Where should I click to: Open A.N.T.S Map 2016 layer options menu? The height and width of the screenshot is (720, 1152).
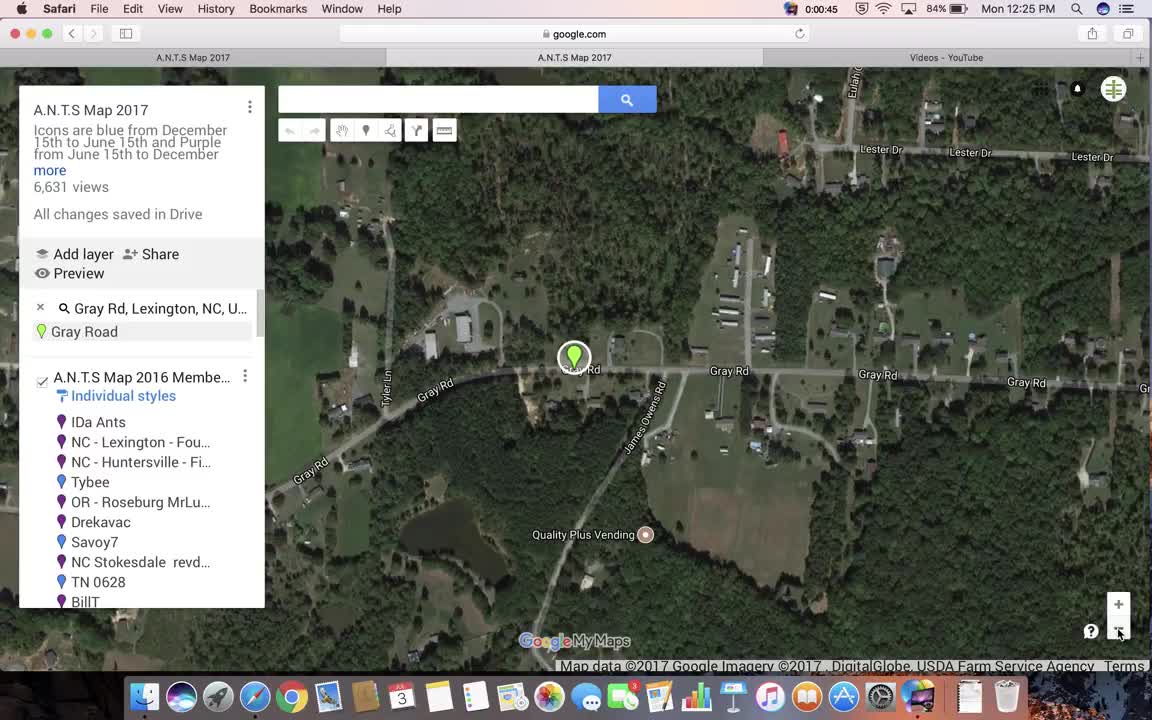click(245, 376)
